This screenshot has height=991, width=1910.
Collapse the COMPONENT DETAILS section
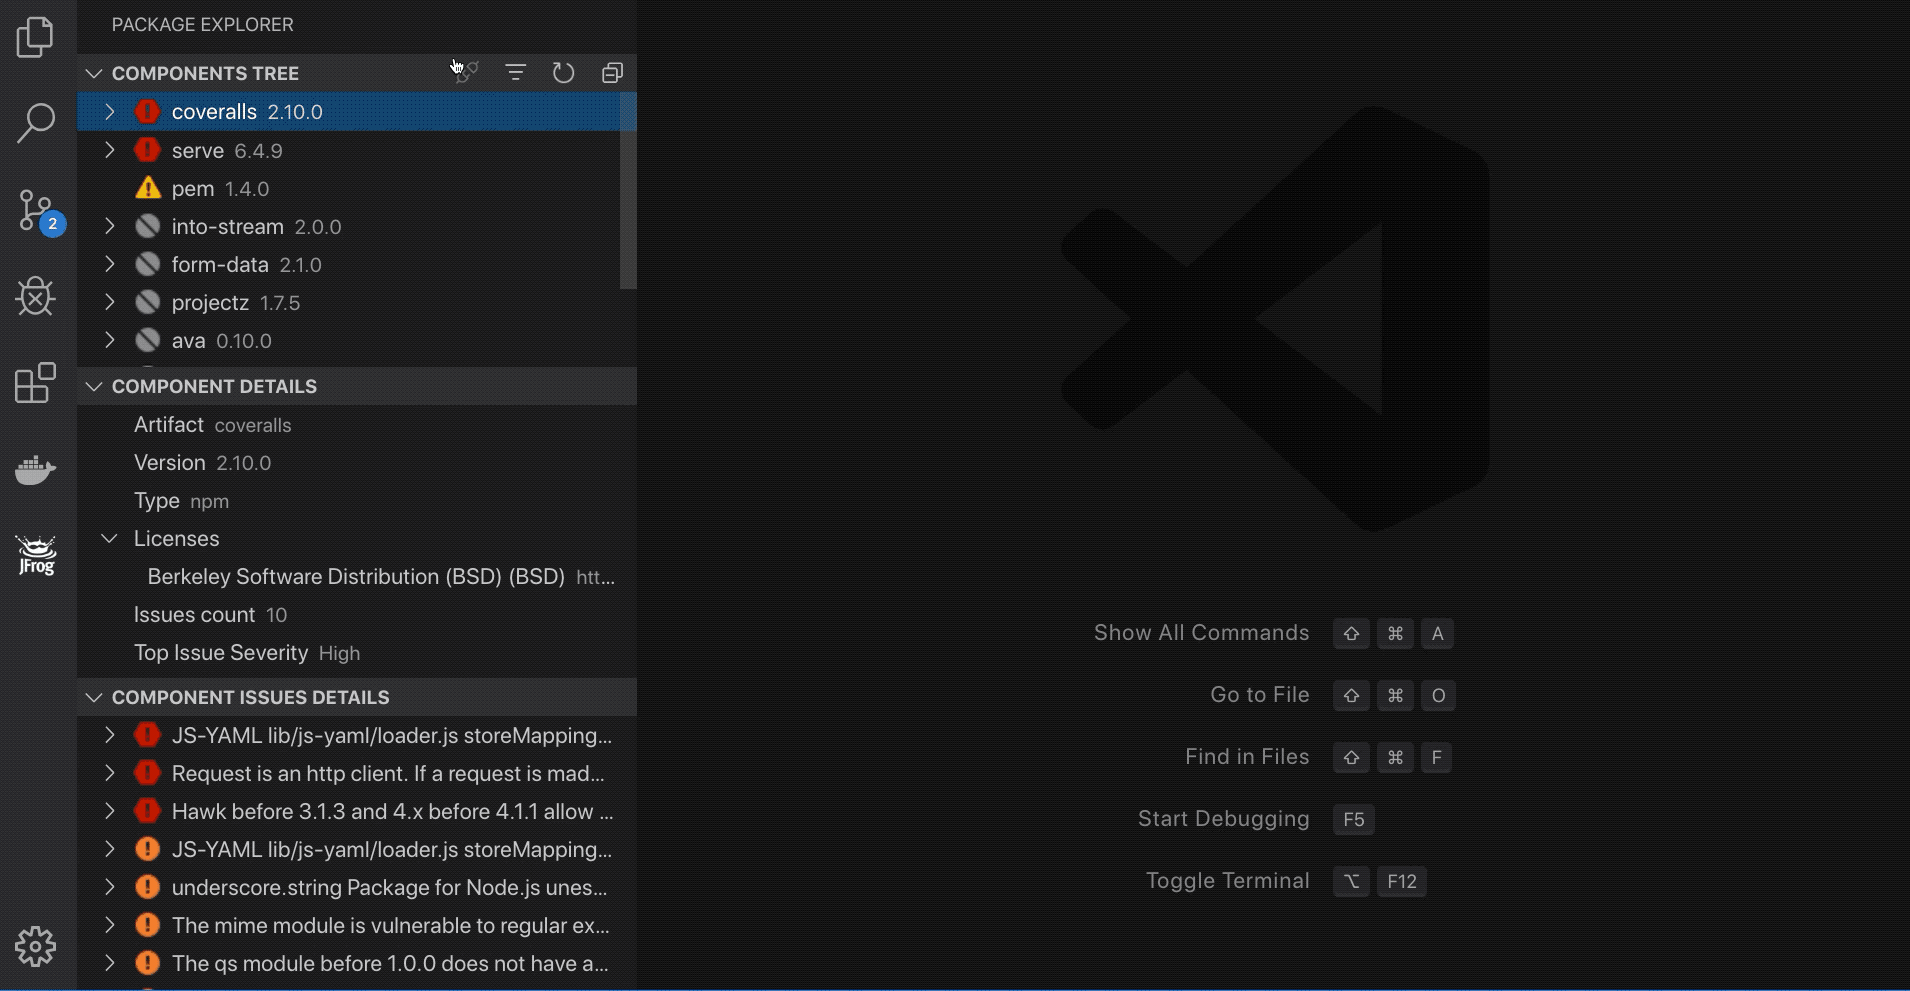pyautogui.click(x=93, y=386)
